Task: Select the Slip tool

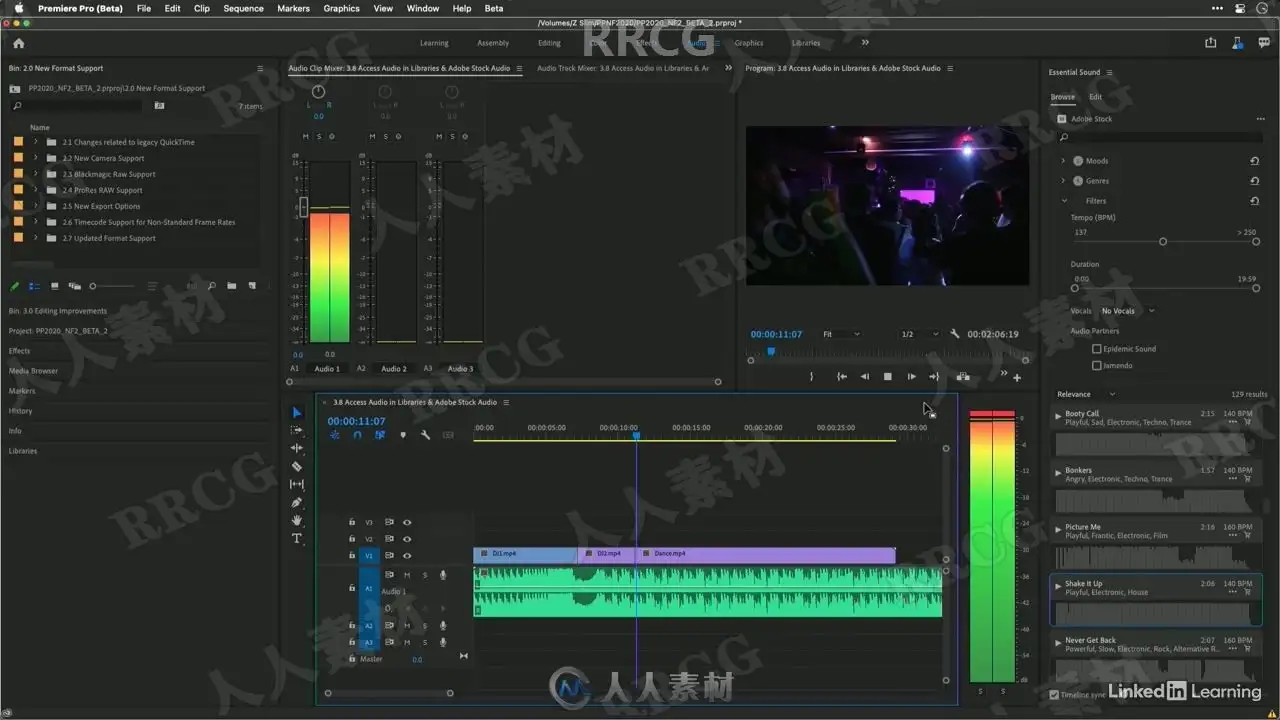Action: click(x=297, y=484)
